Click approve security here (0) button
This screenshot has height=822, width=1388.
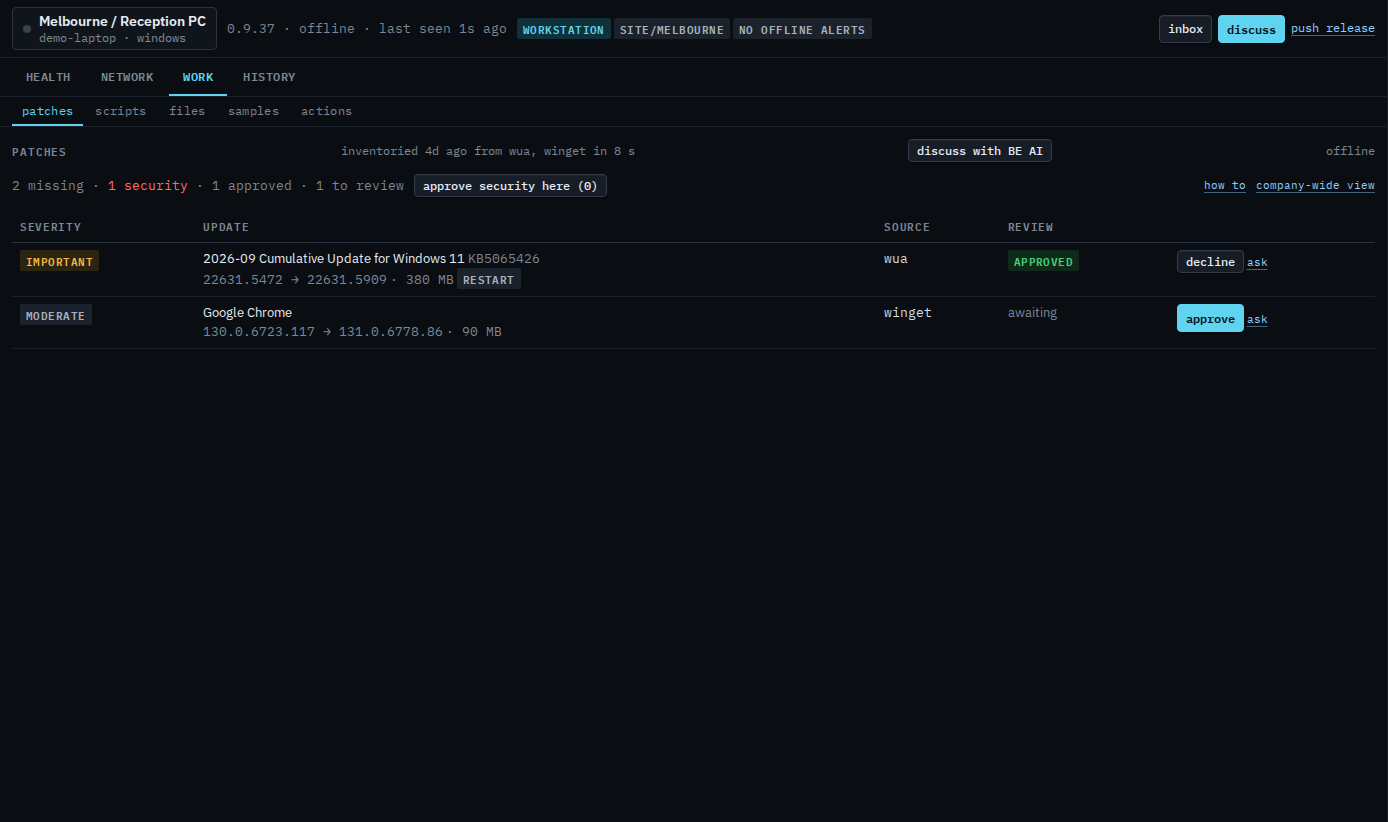click(510, 186)
